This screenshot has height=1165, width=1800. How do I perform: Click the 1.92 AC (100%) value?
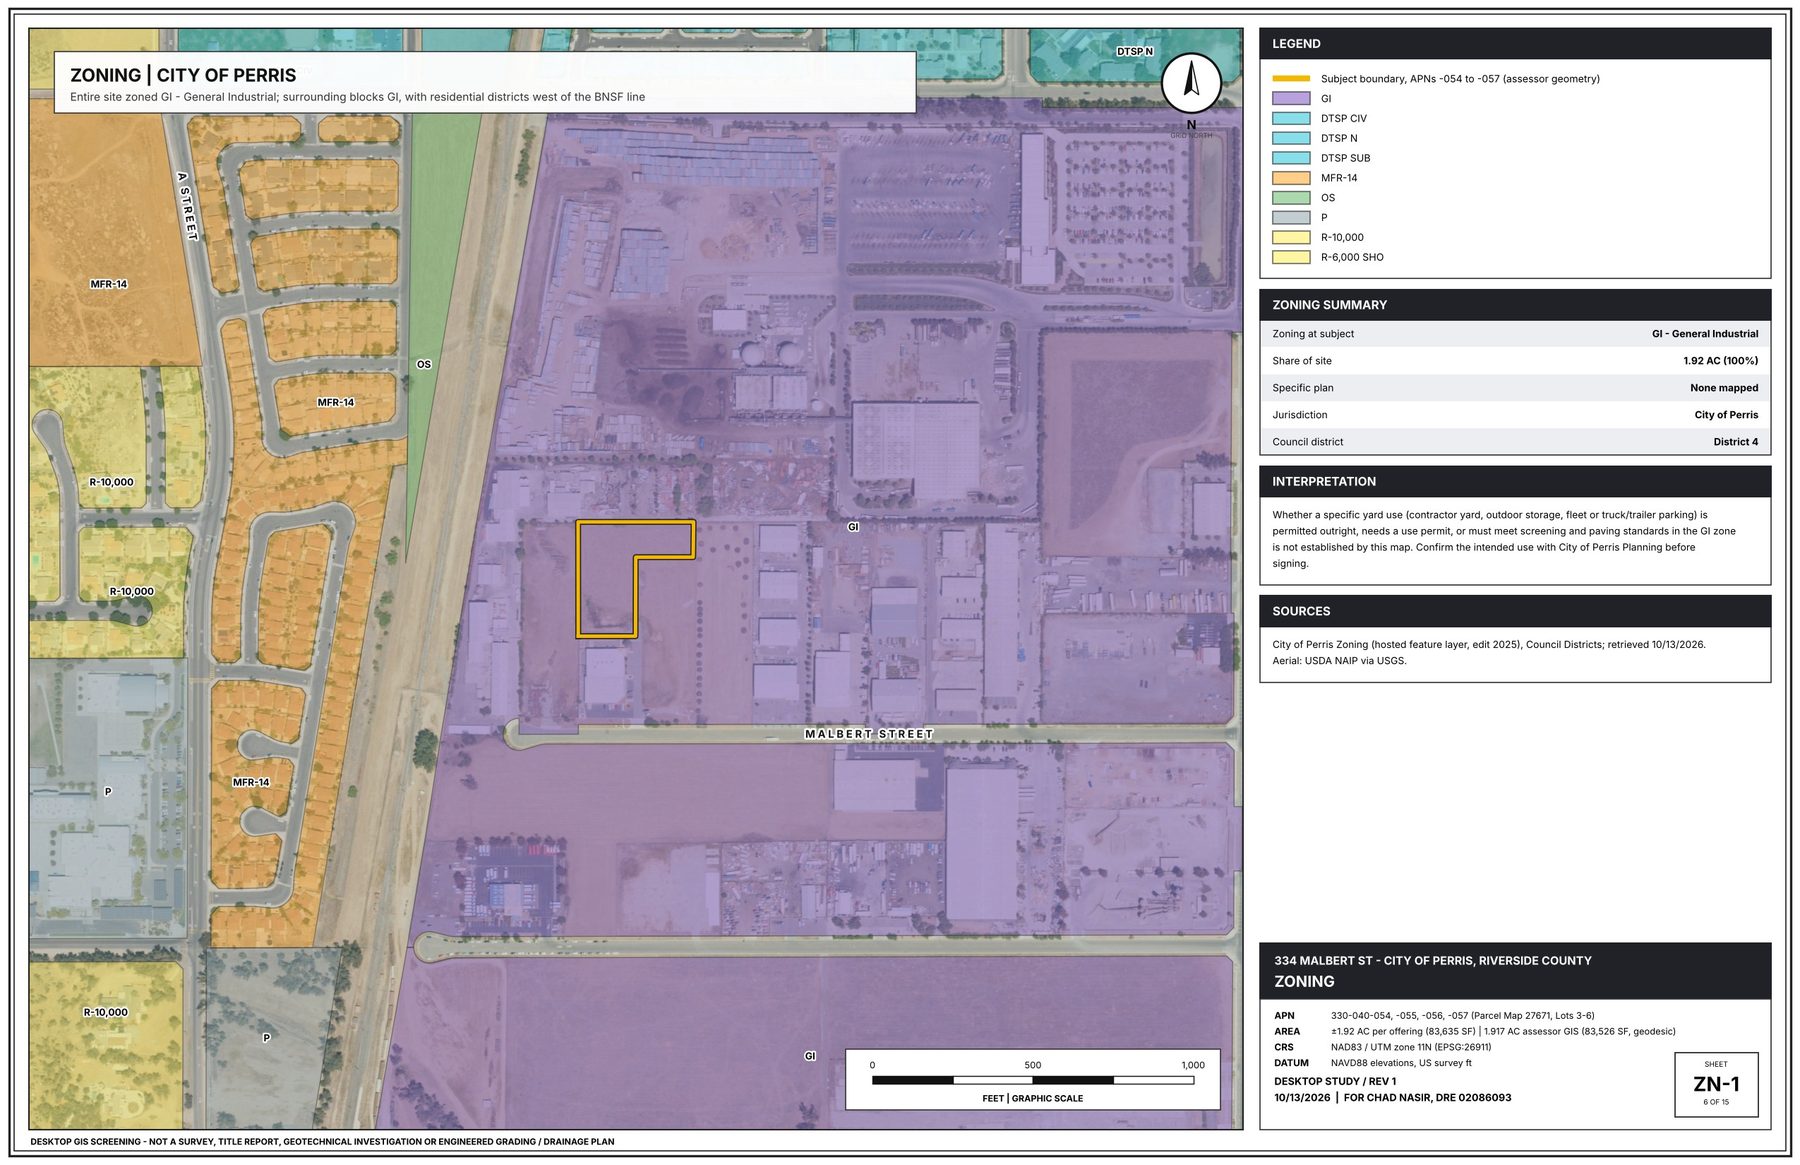tap(1720, 361)
